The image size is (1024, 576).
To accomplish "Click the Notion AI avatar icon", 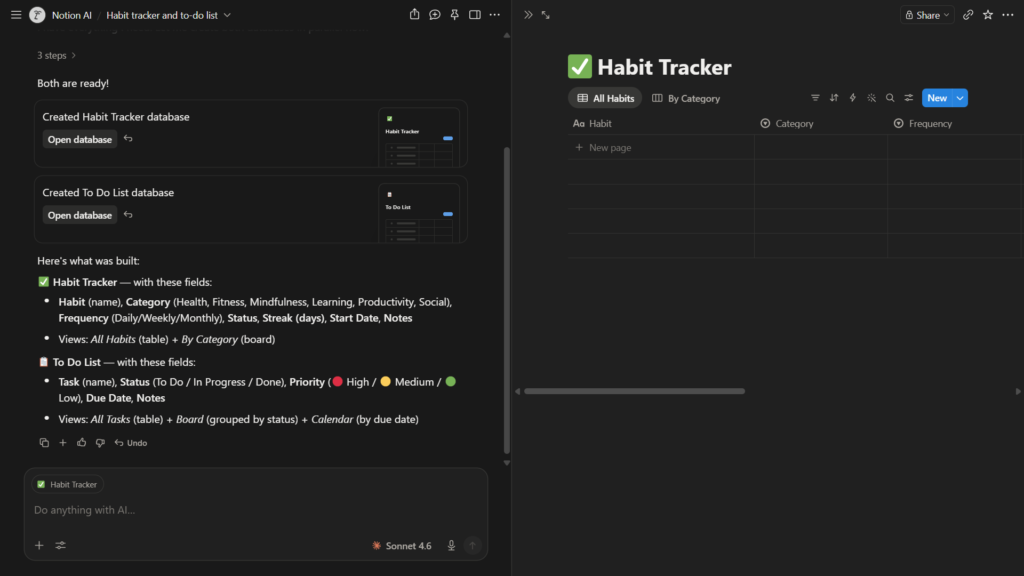I will tap(37, 14).
